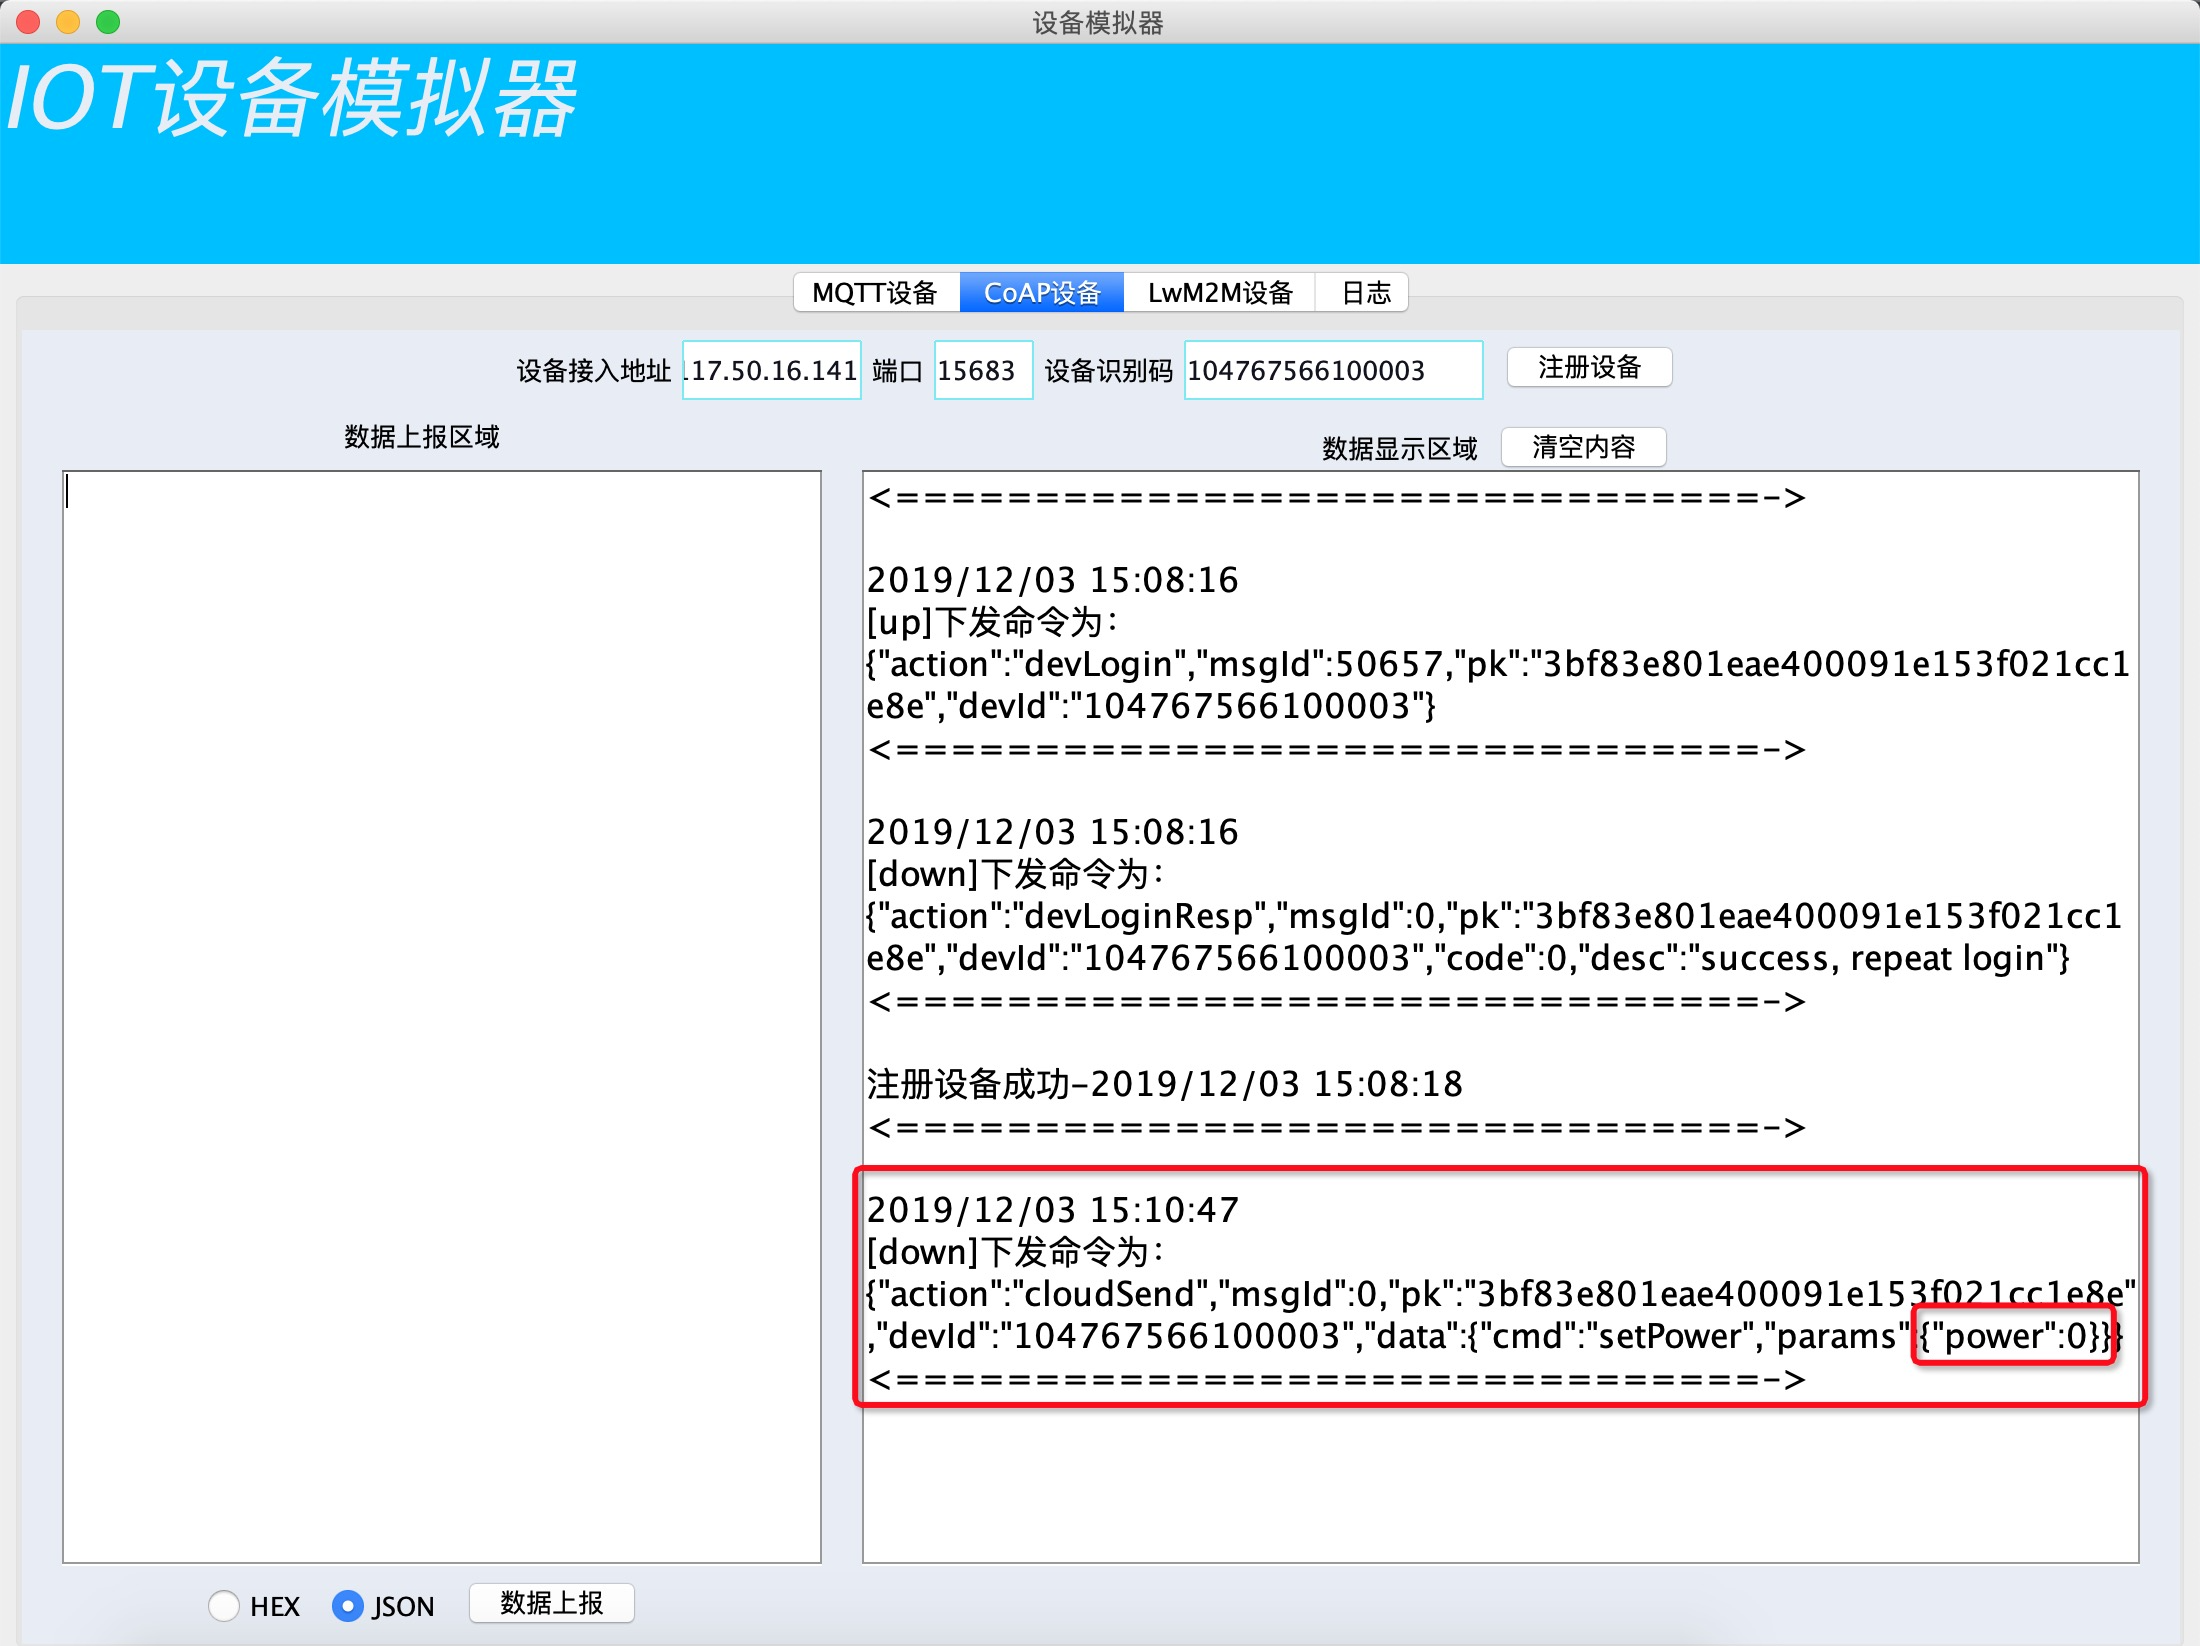Click inside the 数据上报区域 text area
The image size is (2200, 1646).
(x=441, y=1015)
